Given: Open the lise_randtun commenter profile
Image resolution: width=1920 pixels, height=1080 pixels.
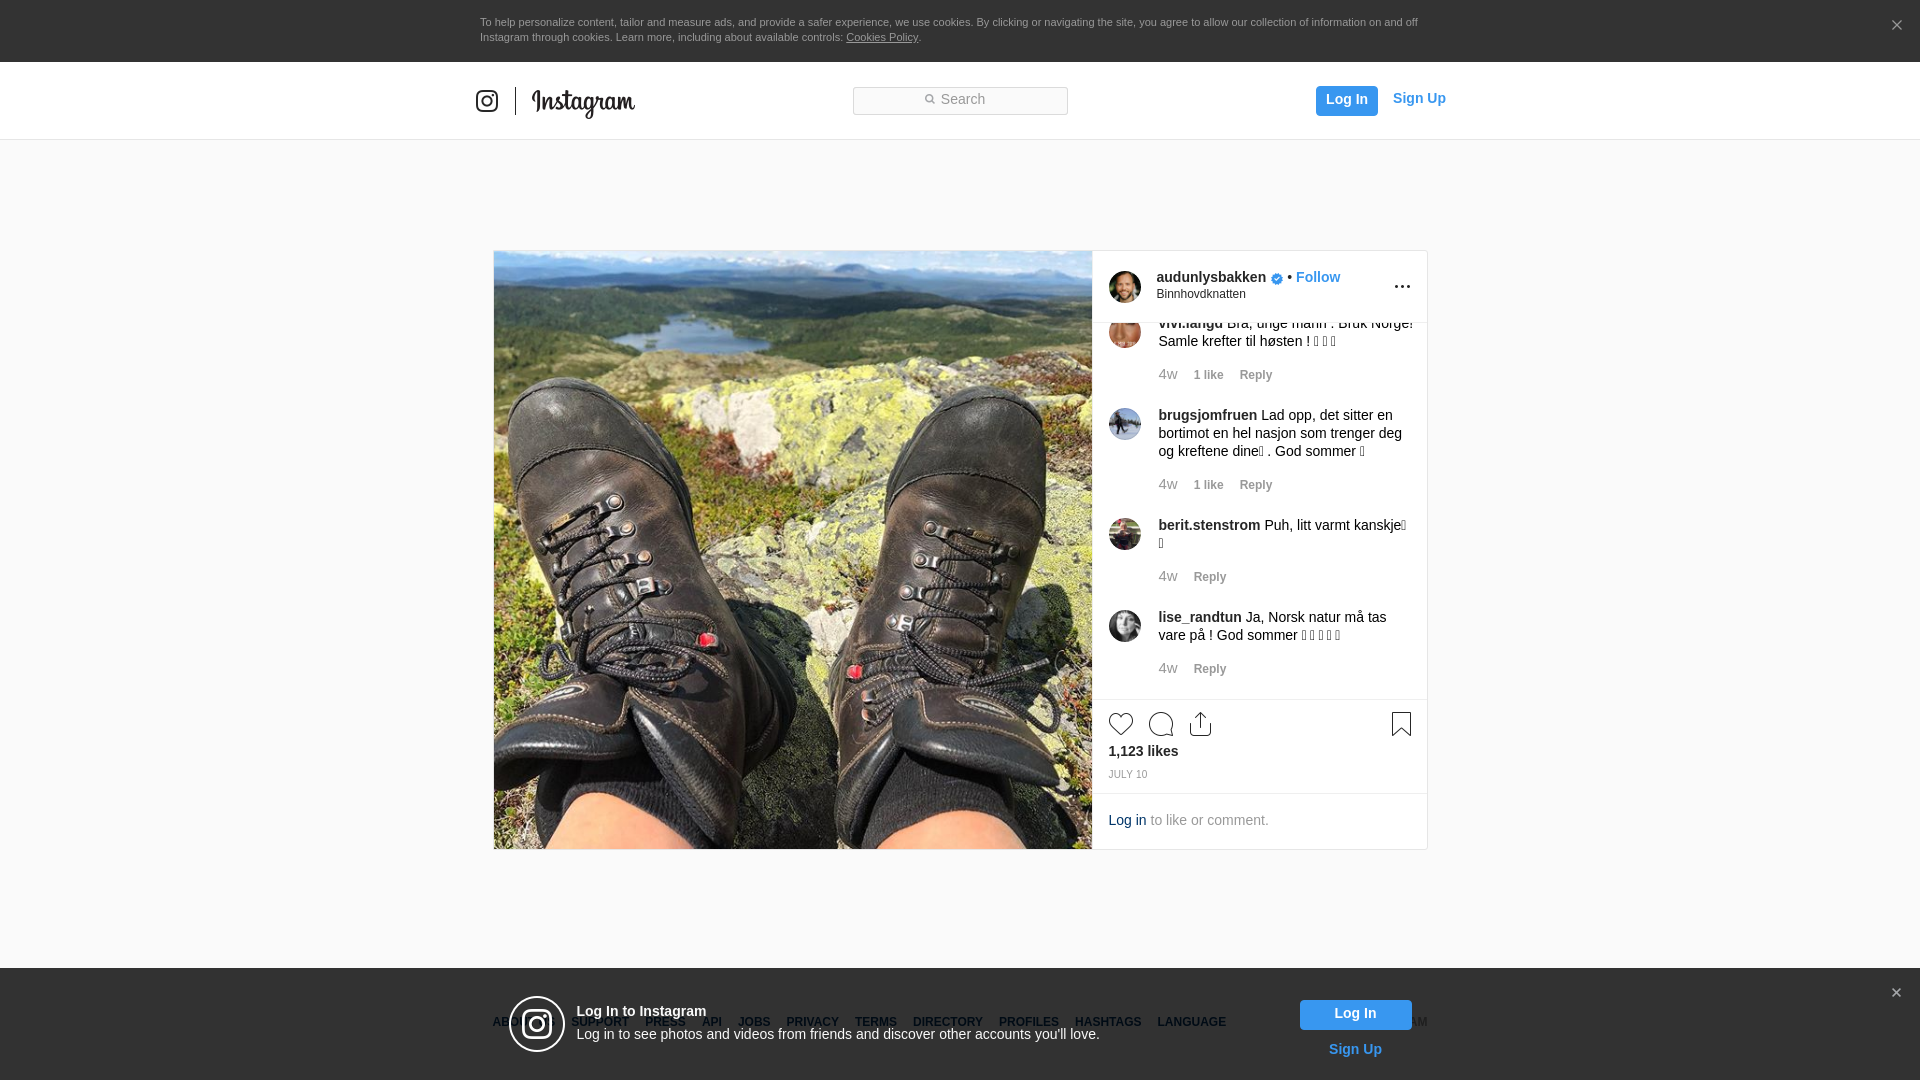Looking at the screenshot, I should point(1199,617).
